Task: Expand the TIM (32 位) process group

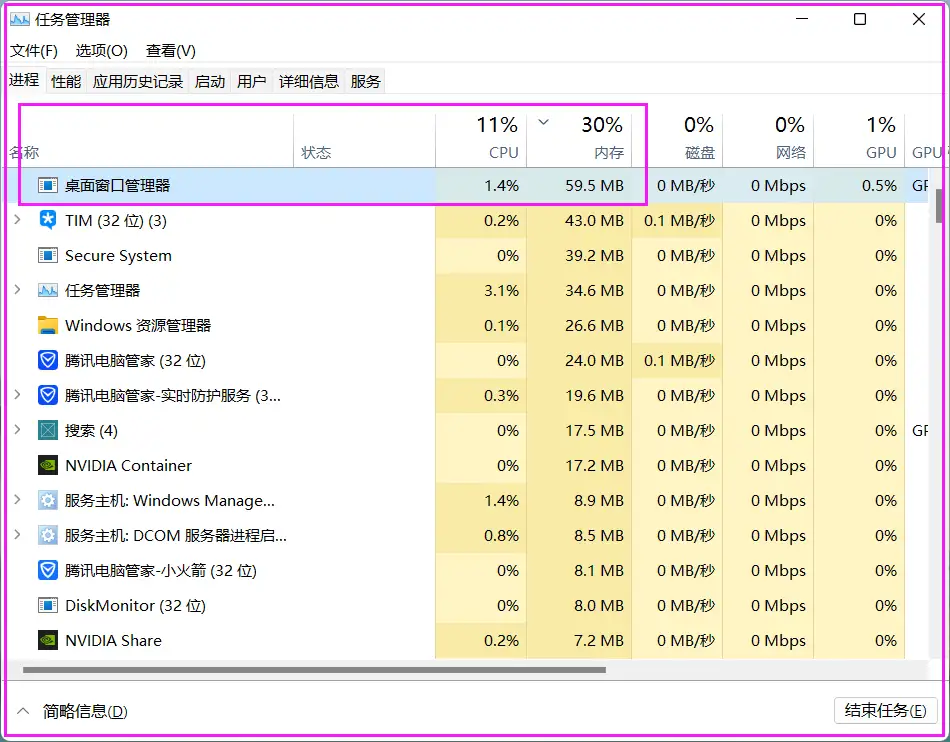Action: [x=18, y=219]
